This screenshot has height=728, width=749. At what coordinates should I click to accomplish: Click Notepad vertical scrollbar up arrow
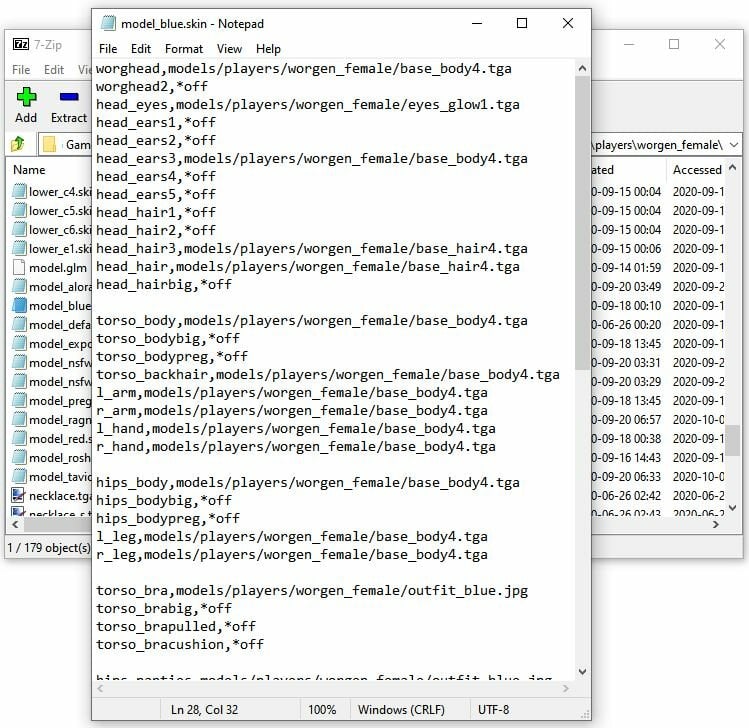[582, 68]
